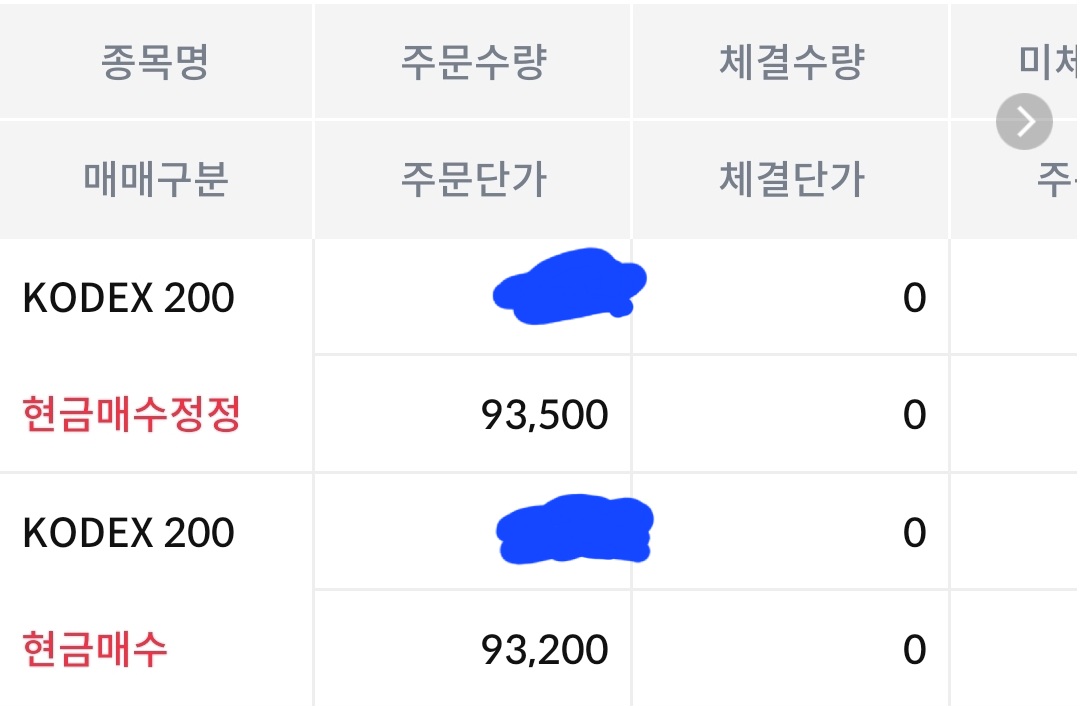Select the 주문수량 column header

[474, 62]
